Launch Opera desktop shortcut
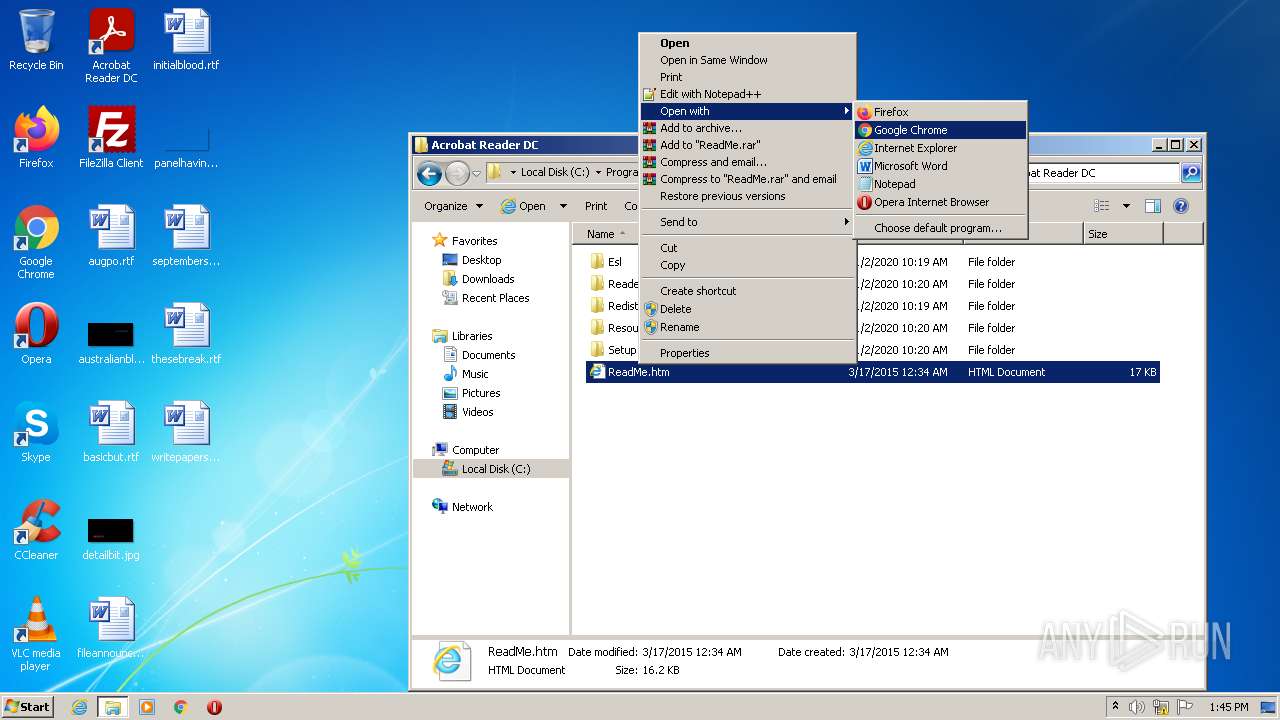 pos(36,334)
